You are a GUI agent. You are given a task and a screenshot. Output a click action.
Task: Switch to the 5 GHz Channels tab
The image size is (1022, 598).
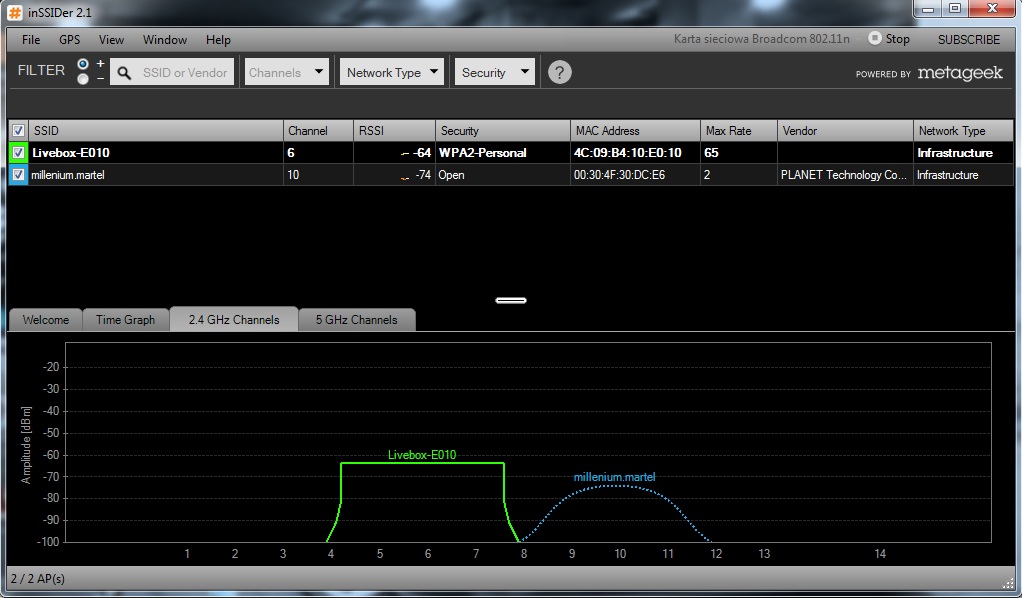(x=357, y=320)
